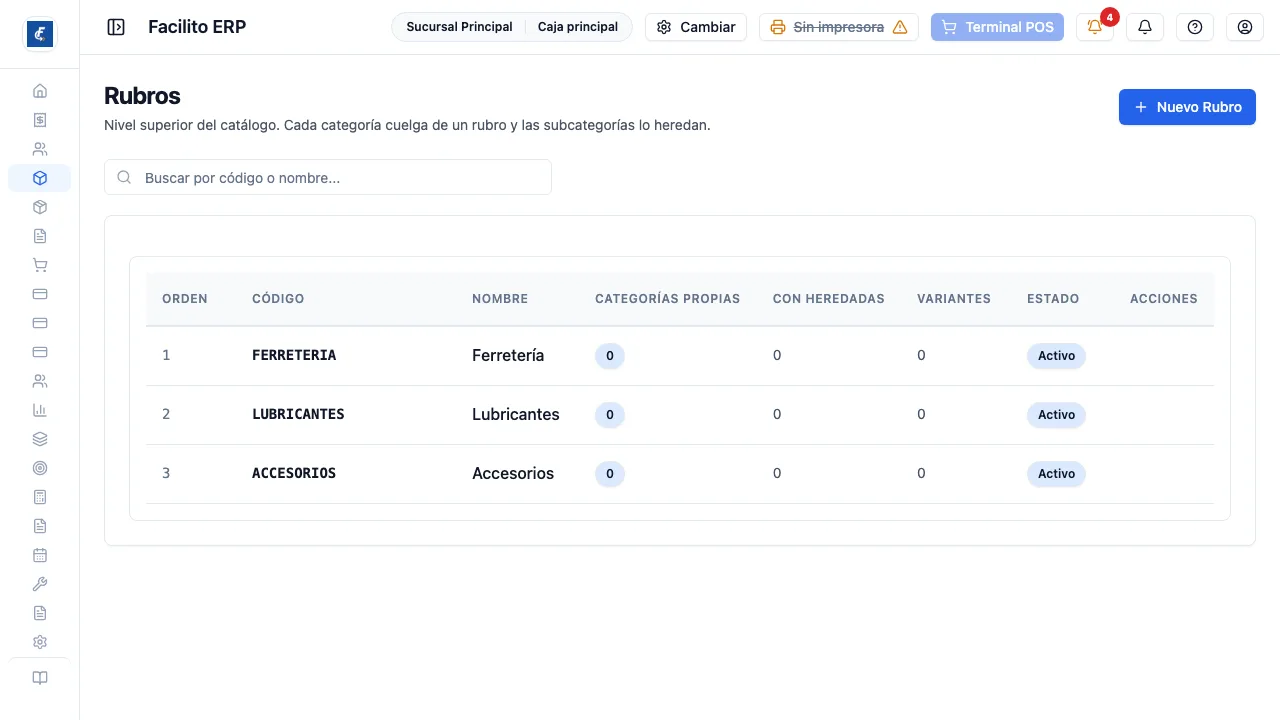Click the Ferretería name cell

point(508,355)
